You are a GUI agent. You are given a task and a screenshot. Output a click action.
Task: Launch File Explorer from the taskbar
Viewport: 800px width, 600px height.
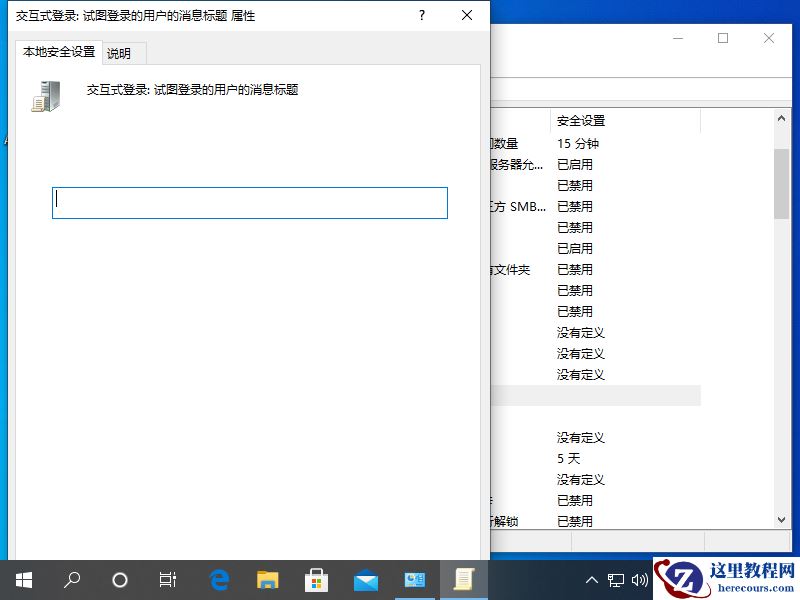[268, 580]
